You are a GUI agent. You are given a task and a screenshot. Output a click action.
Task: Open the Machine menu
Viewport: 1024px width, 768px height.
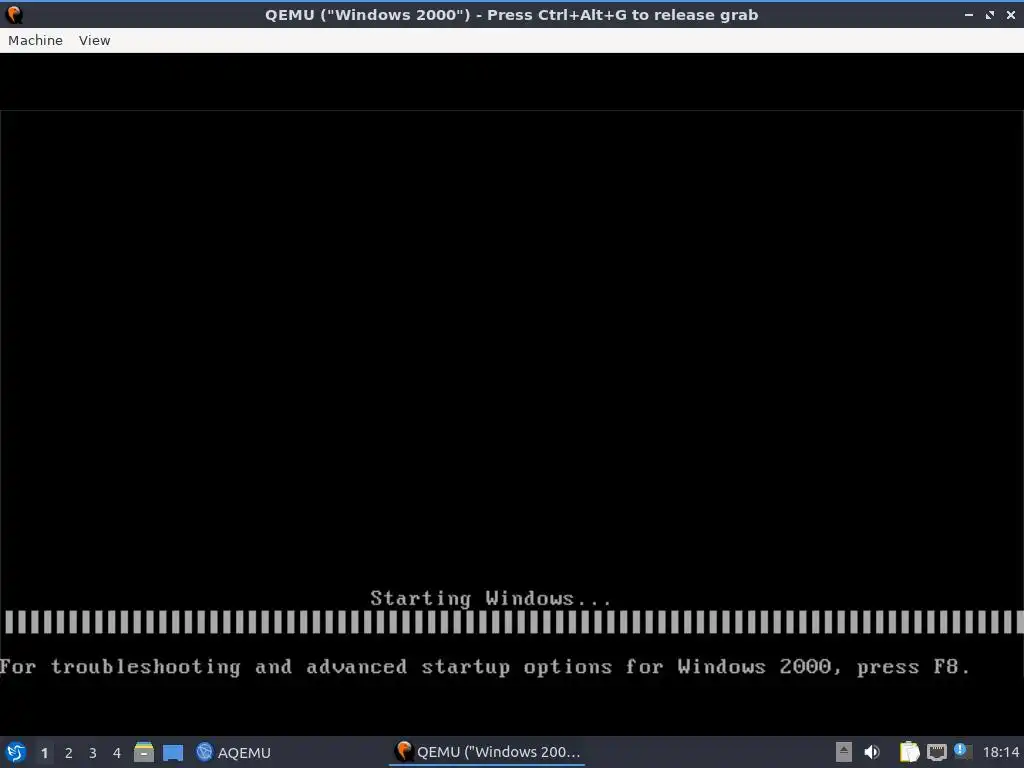click(35, 40)
